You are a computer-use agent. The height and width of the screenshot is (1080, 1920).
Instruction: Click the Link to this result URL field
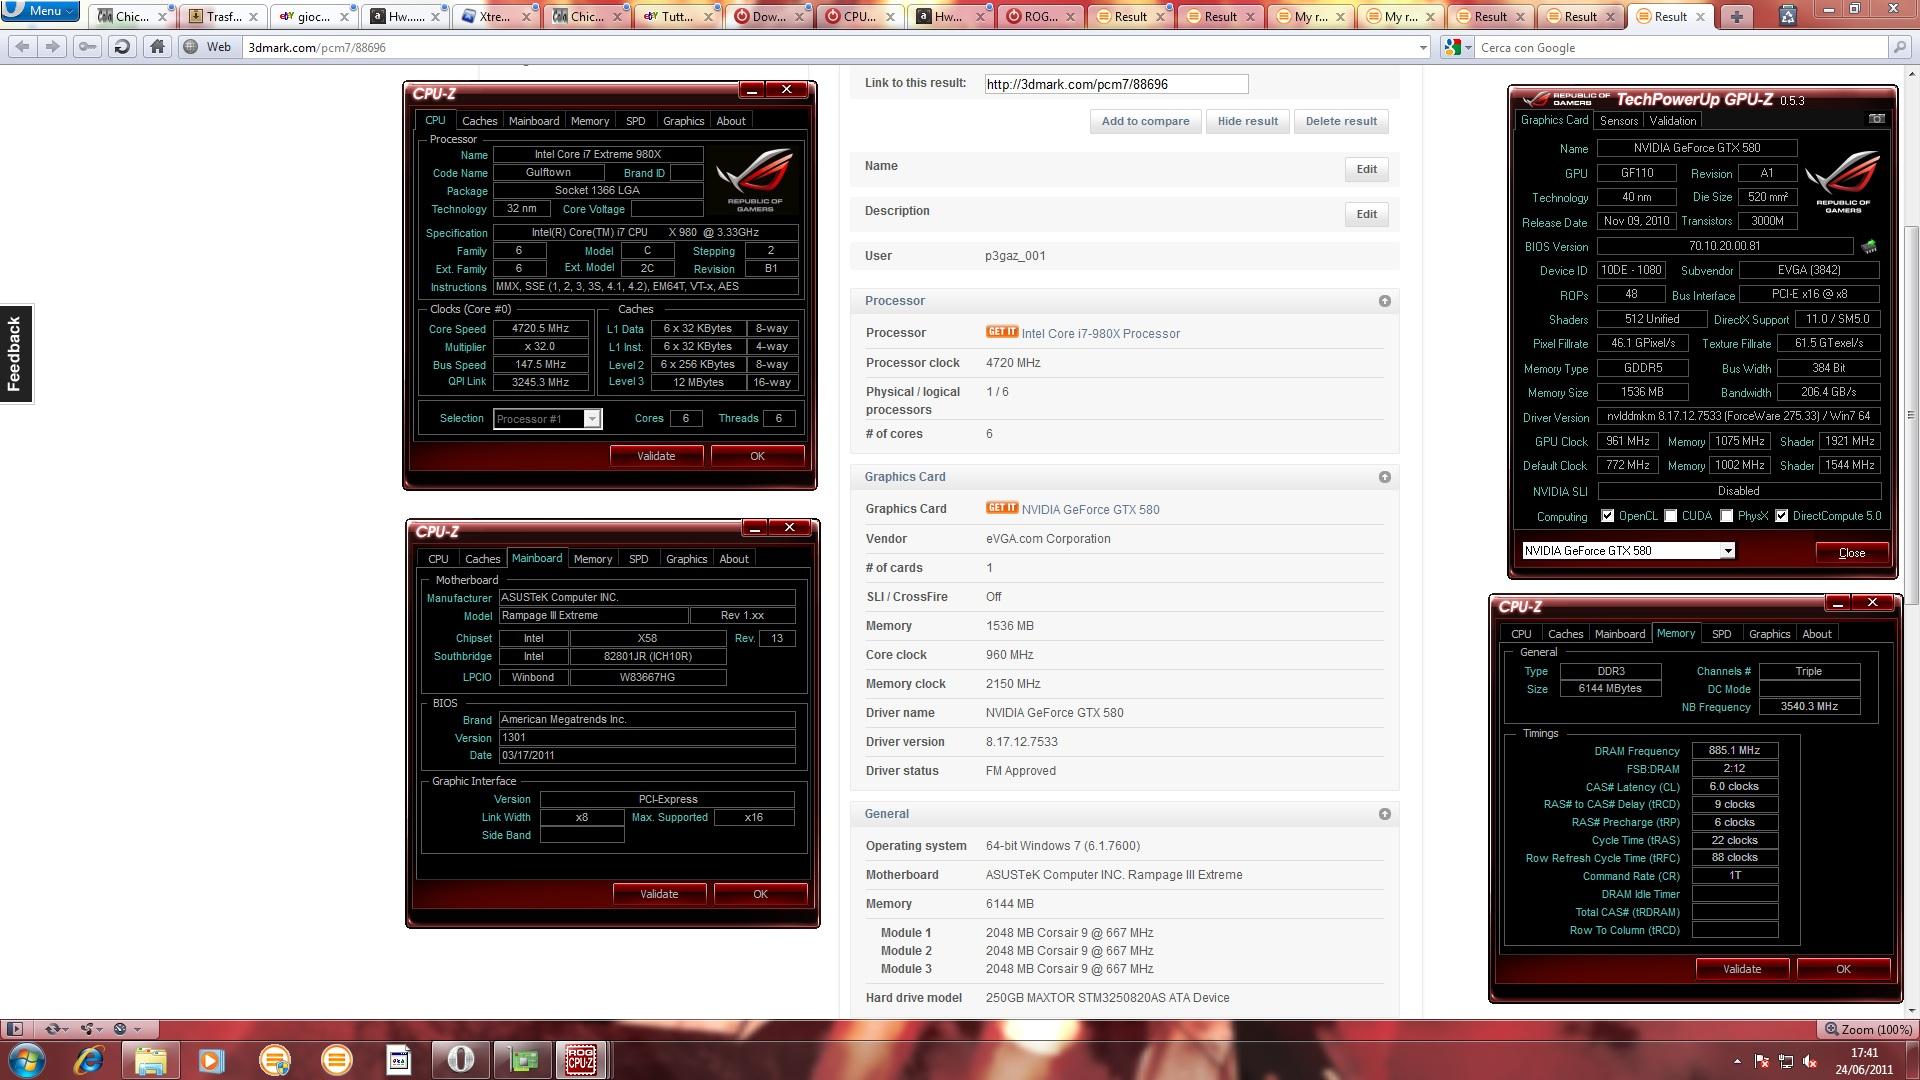pyautogui.click(x=1116, y=84)
